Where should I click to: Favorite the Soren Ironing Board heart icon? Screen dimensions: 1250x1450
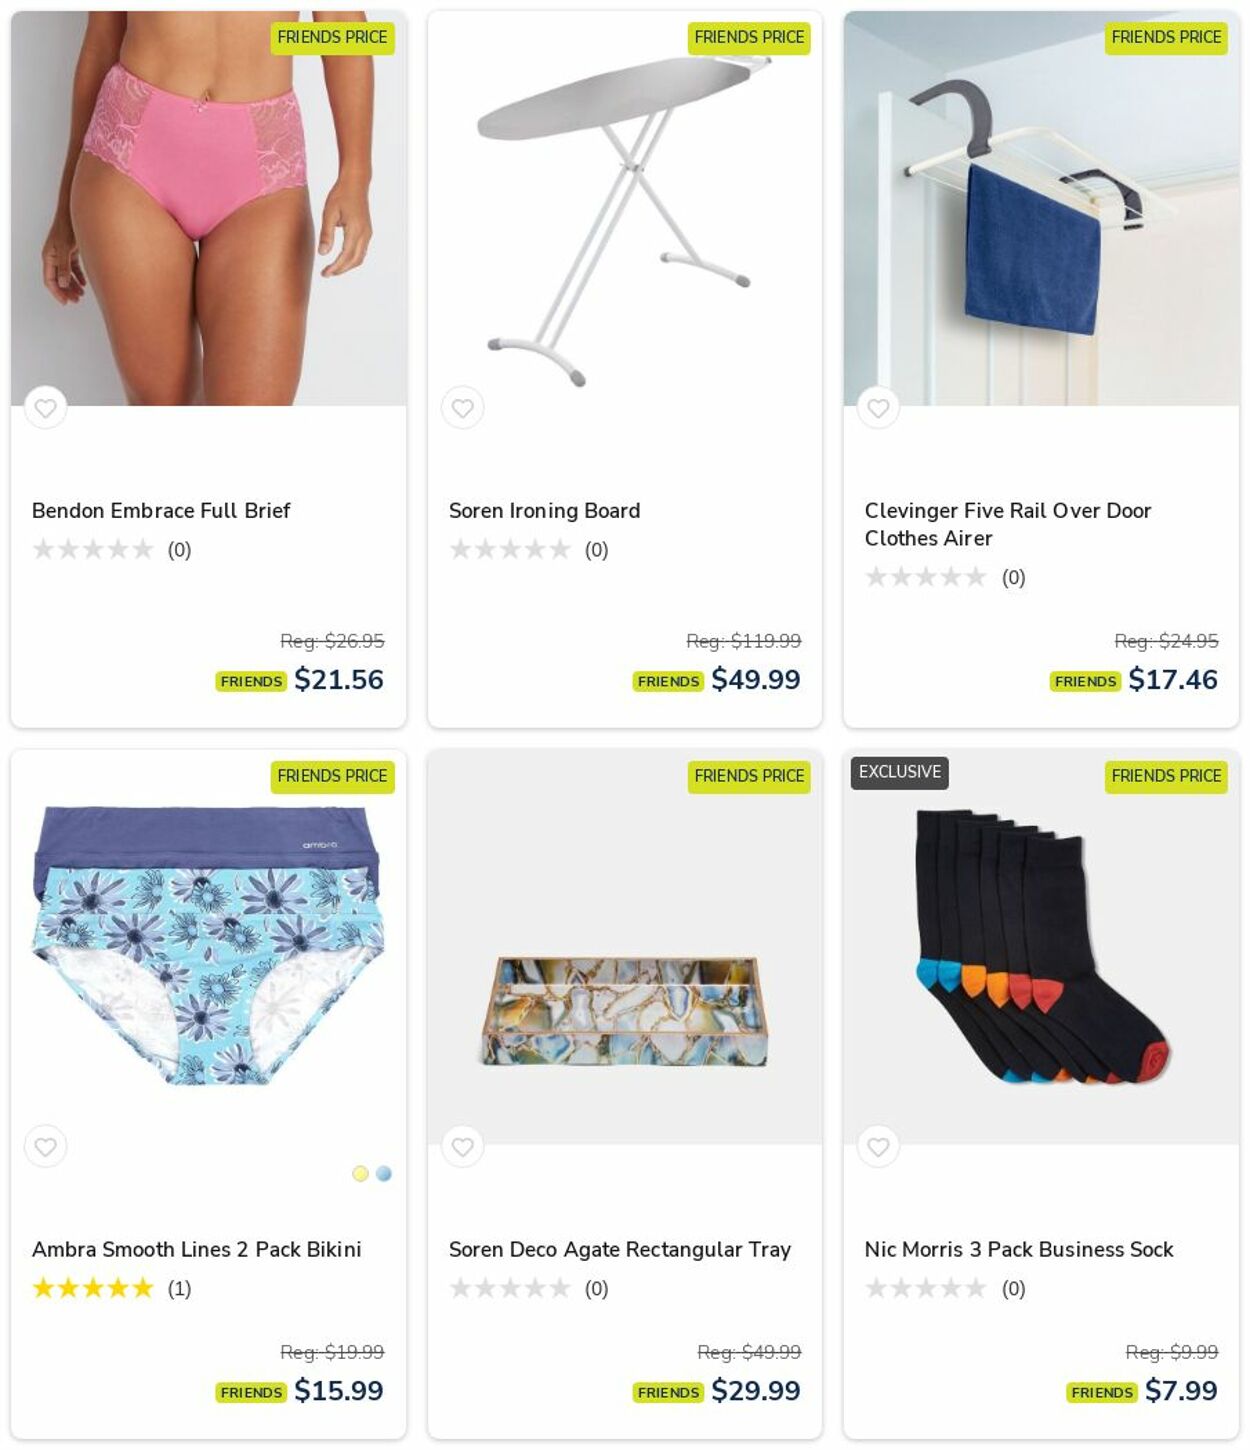click(462, 408)
